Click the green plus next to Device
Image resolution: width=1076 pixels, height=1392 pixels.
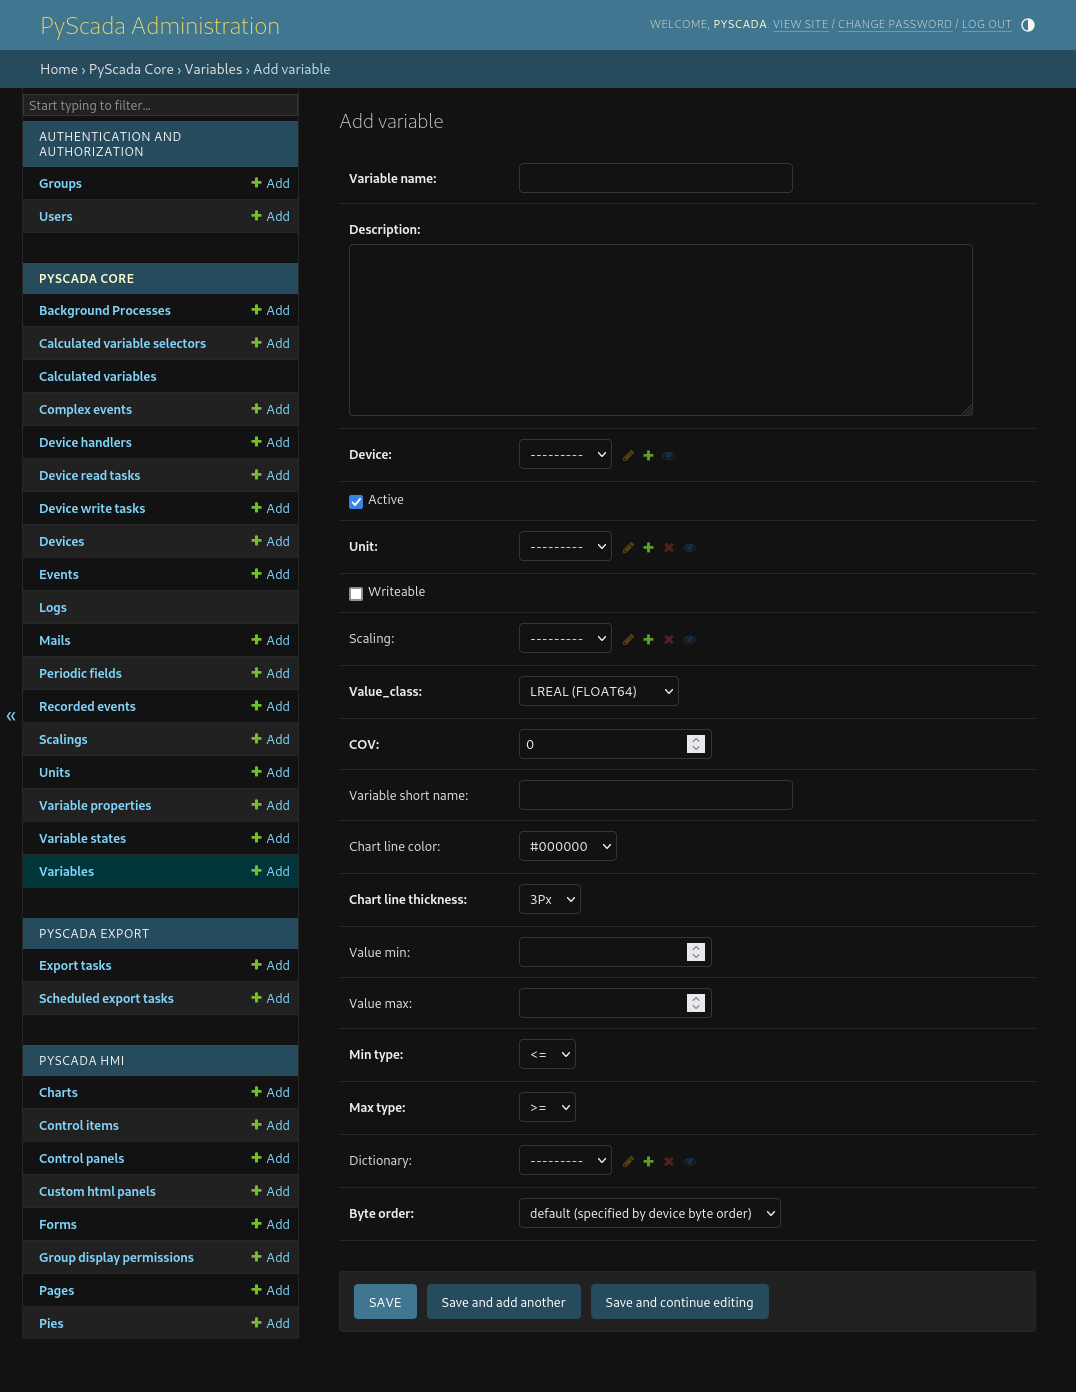coord(648,456)
